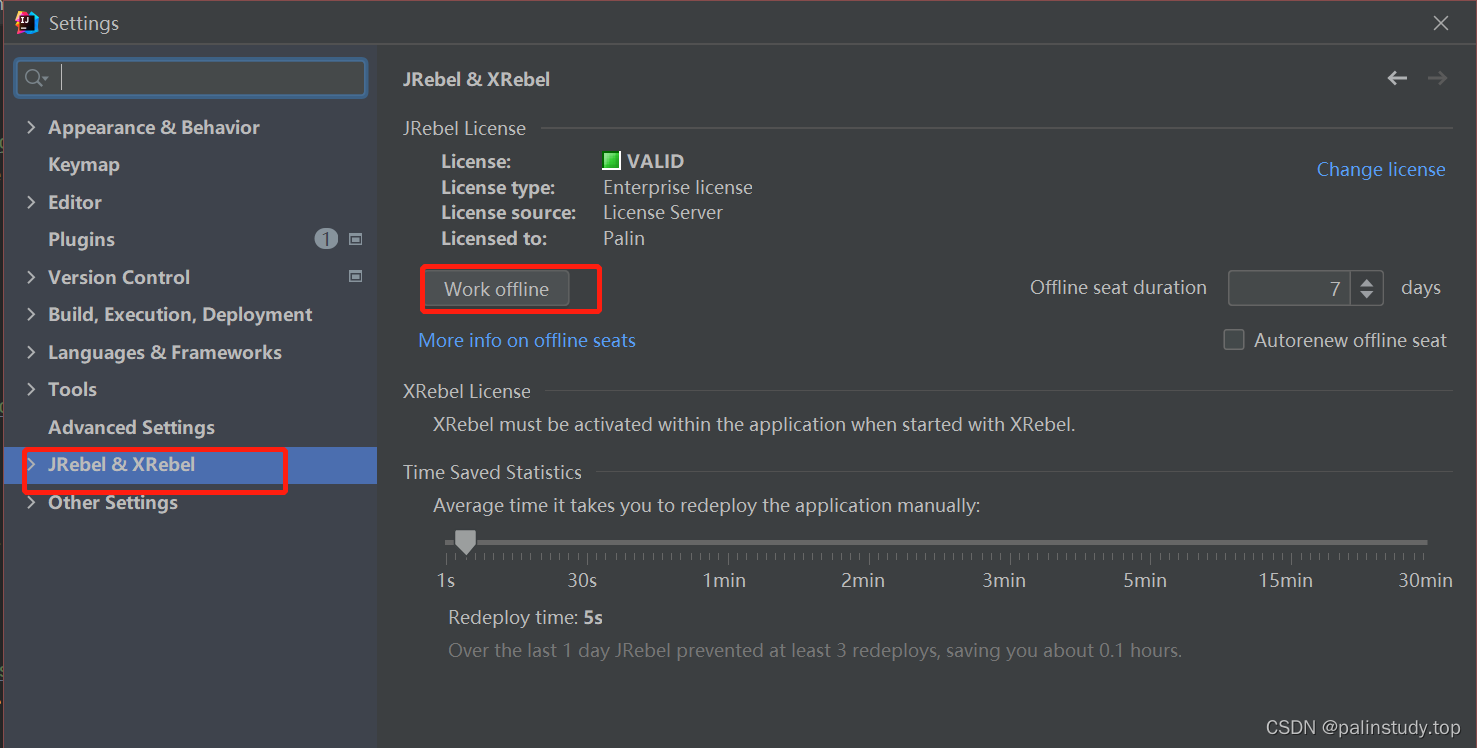The height and width of the screenshot is (748, 1477).
Task: Click the IntelliJ IDEA logo icon in title bar
Action: pyautogui.click(x=27, y=22)
